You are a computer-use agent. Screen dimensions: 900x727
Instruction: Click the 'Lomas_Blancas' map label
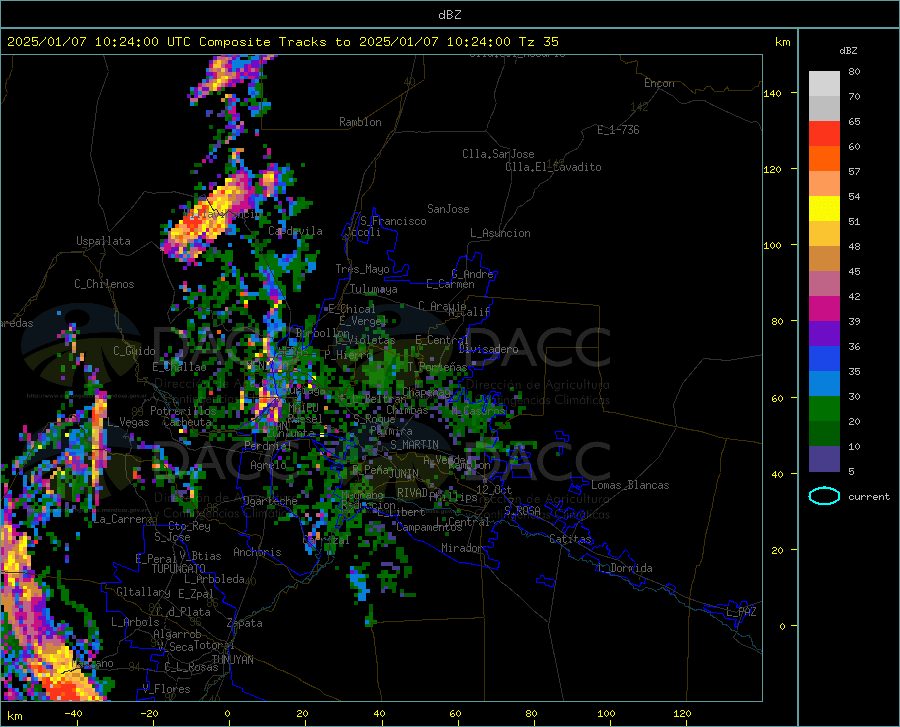(x=630, y=485)
